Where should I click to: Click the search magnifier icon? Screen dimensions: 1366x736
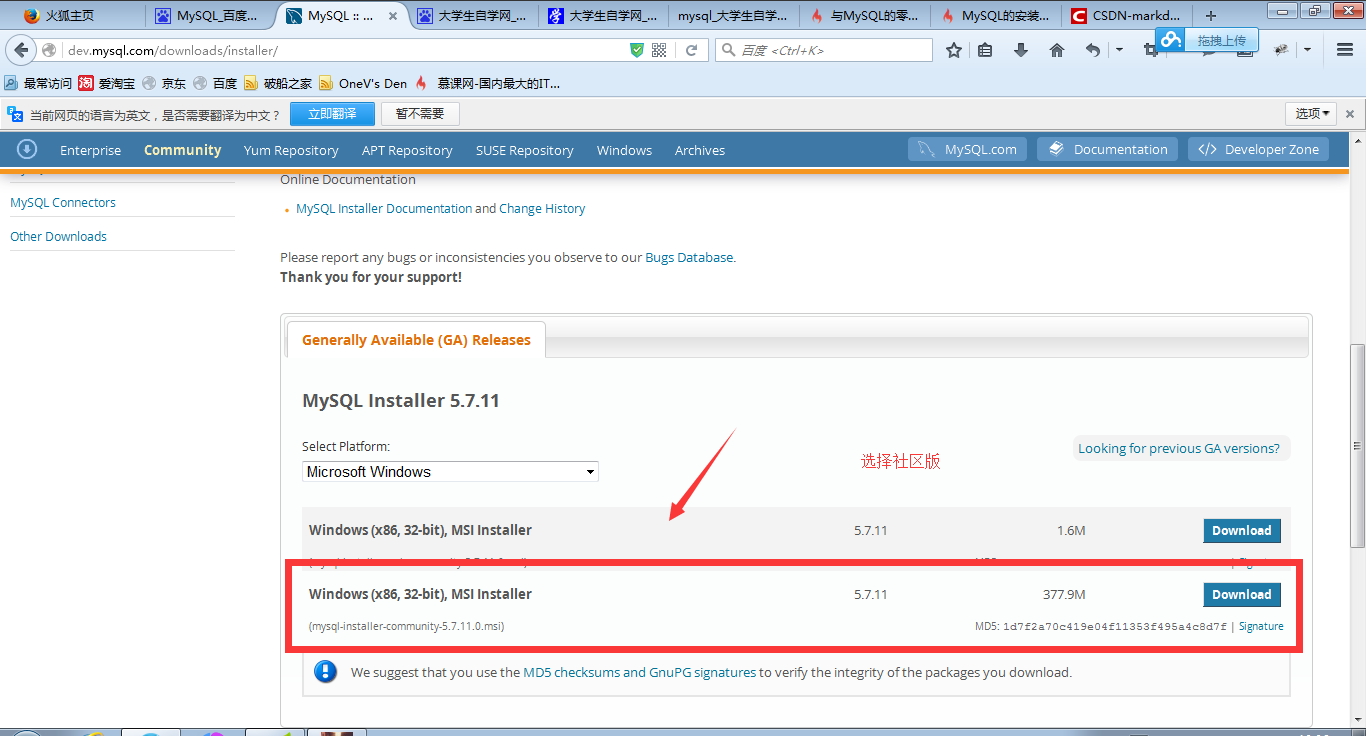(727, 50)
